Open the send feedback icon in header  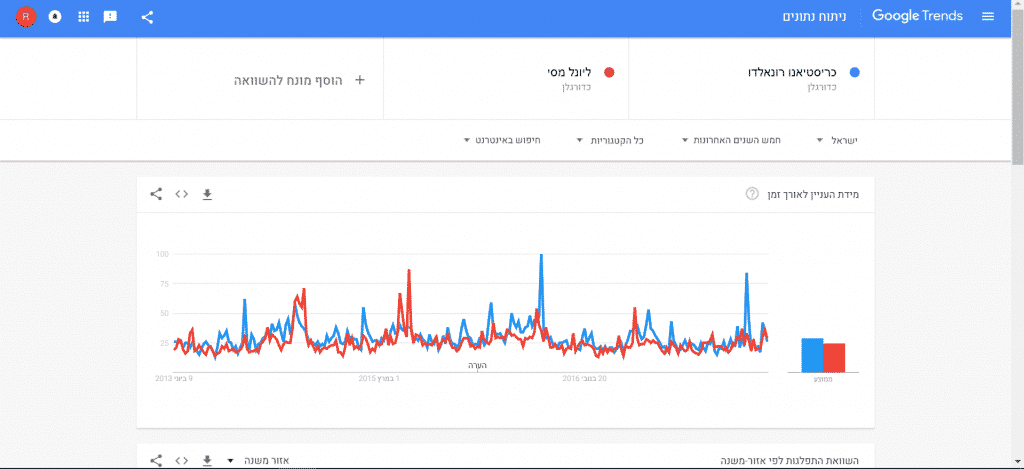[x=110, y=18]
